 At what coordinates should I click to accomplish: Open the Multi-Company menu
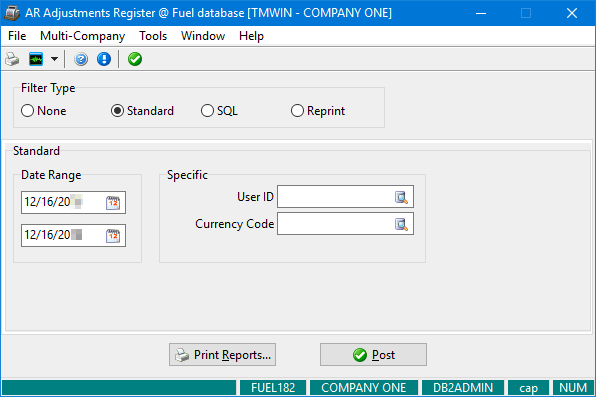click(82, 36)
